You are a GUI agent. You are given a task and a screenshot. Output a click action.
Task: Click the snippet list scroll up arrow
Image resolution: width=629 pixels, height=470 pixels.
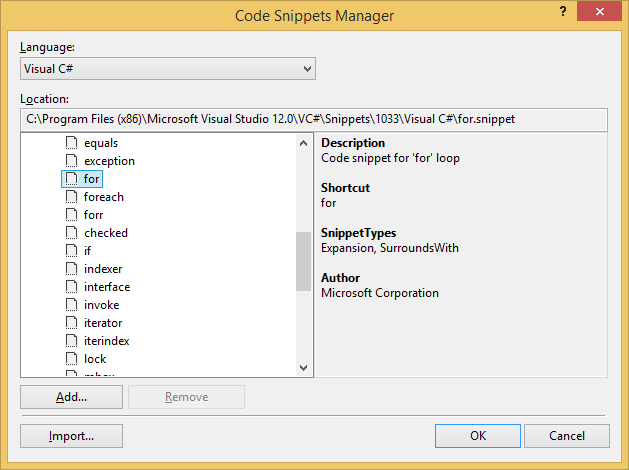[304, 143]
